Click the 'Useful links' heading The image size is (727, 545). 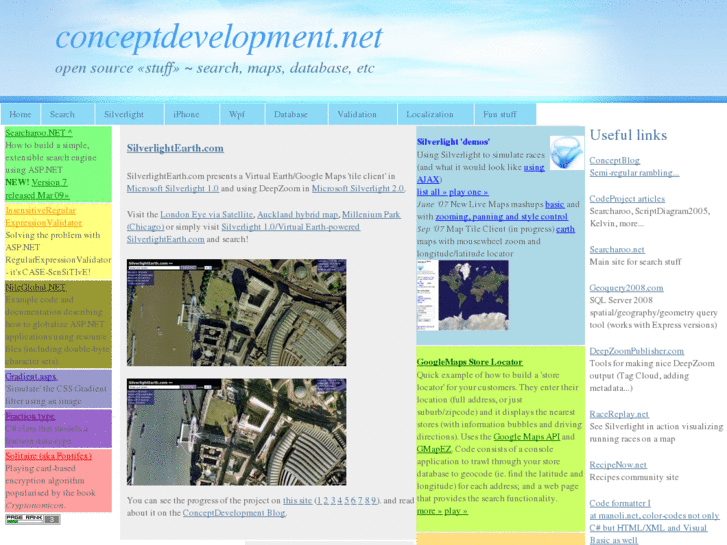(x=628, y=135)
